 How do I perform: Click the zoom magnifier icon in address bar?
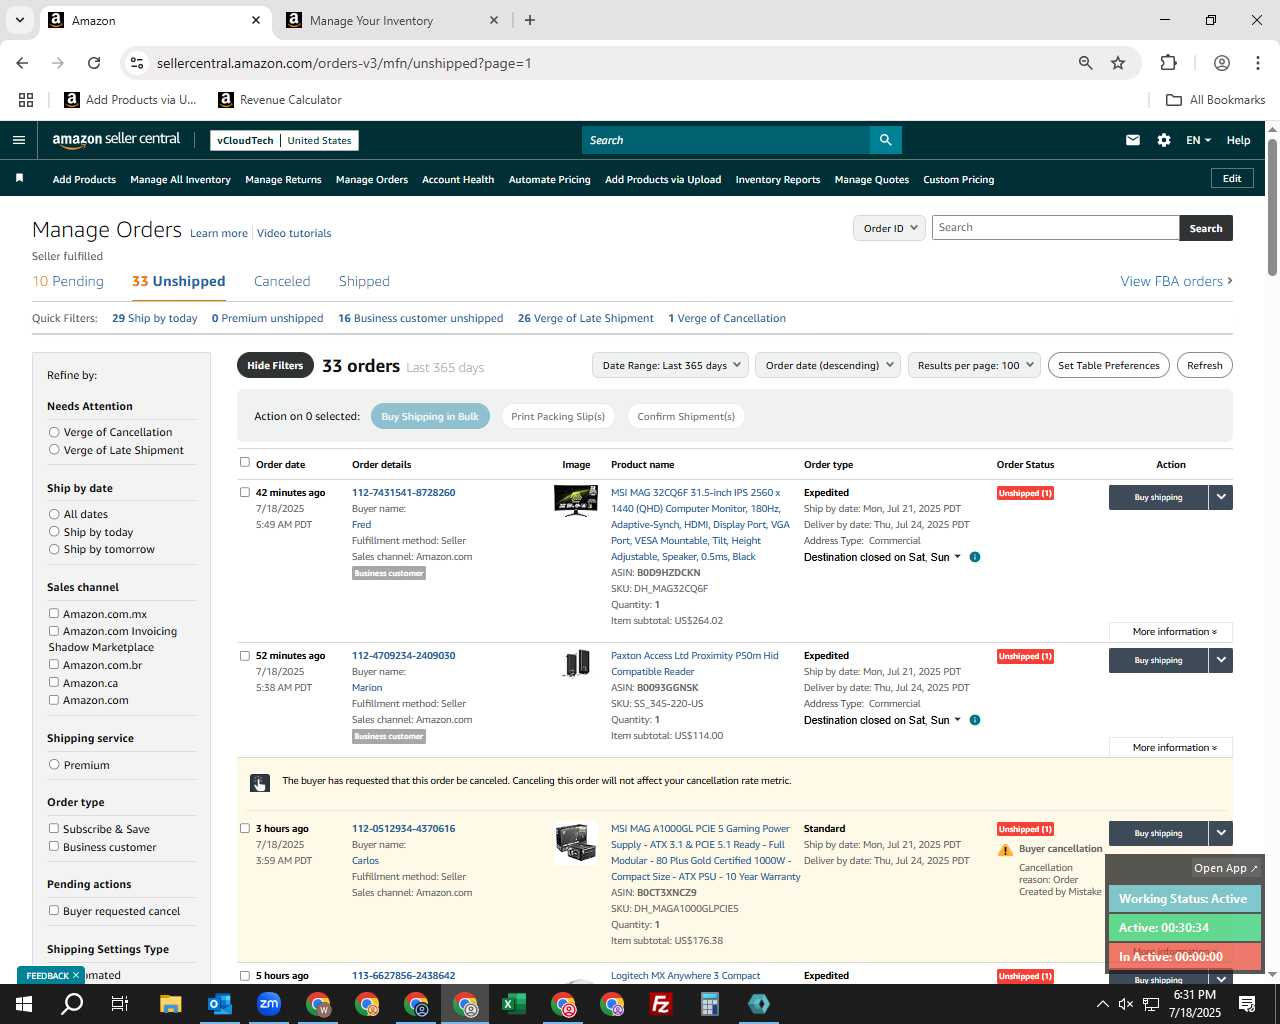pos(1085,63)
